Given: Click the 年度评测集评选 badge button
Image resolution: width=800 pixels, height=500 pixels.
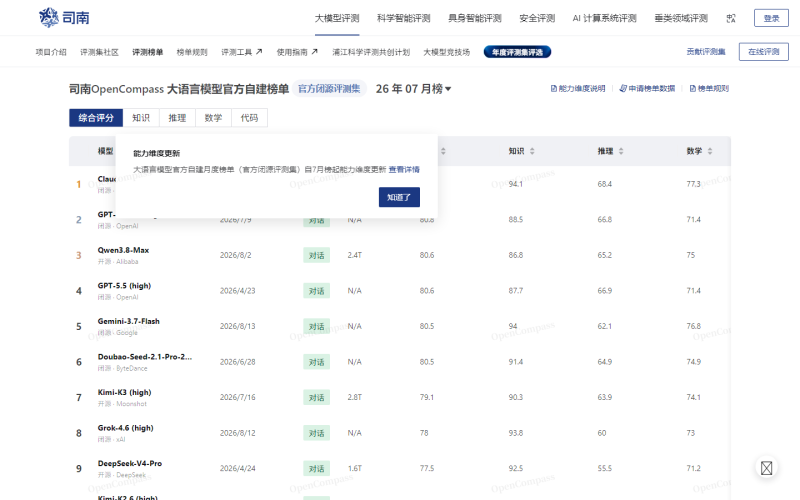Looking at the screenshot, I should pyautogui.click(x=517, y=52).
